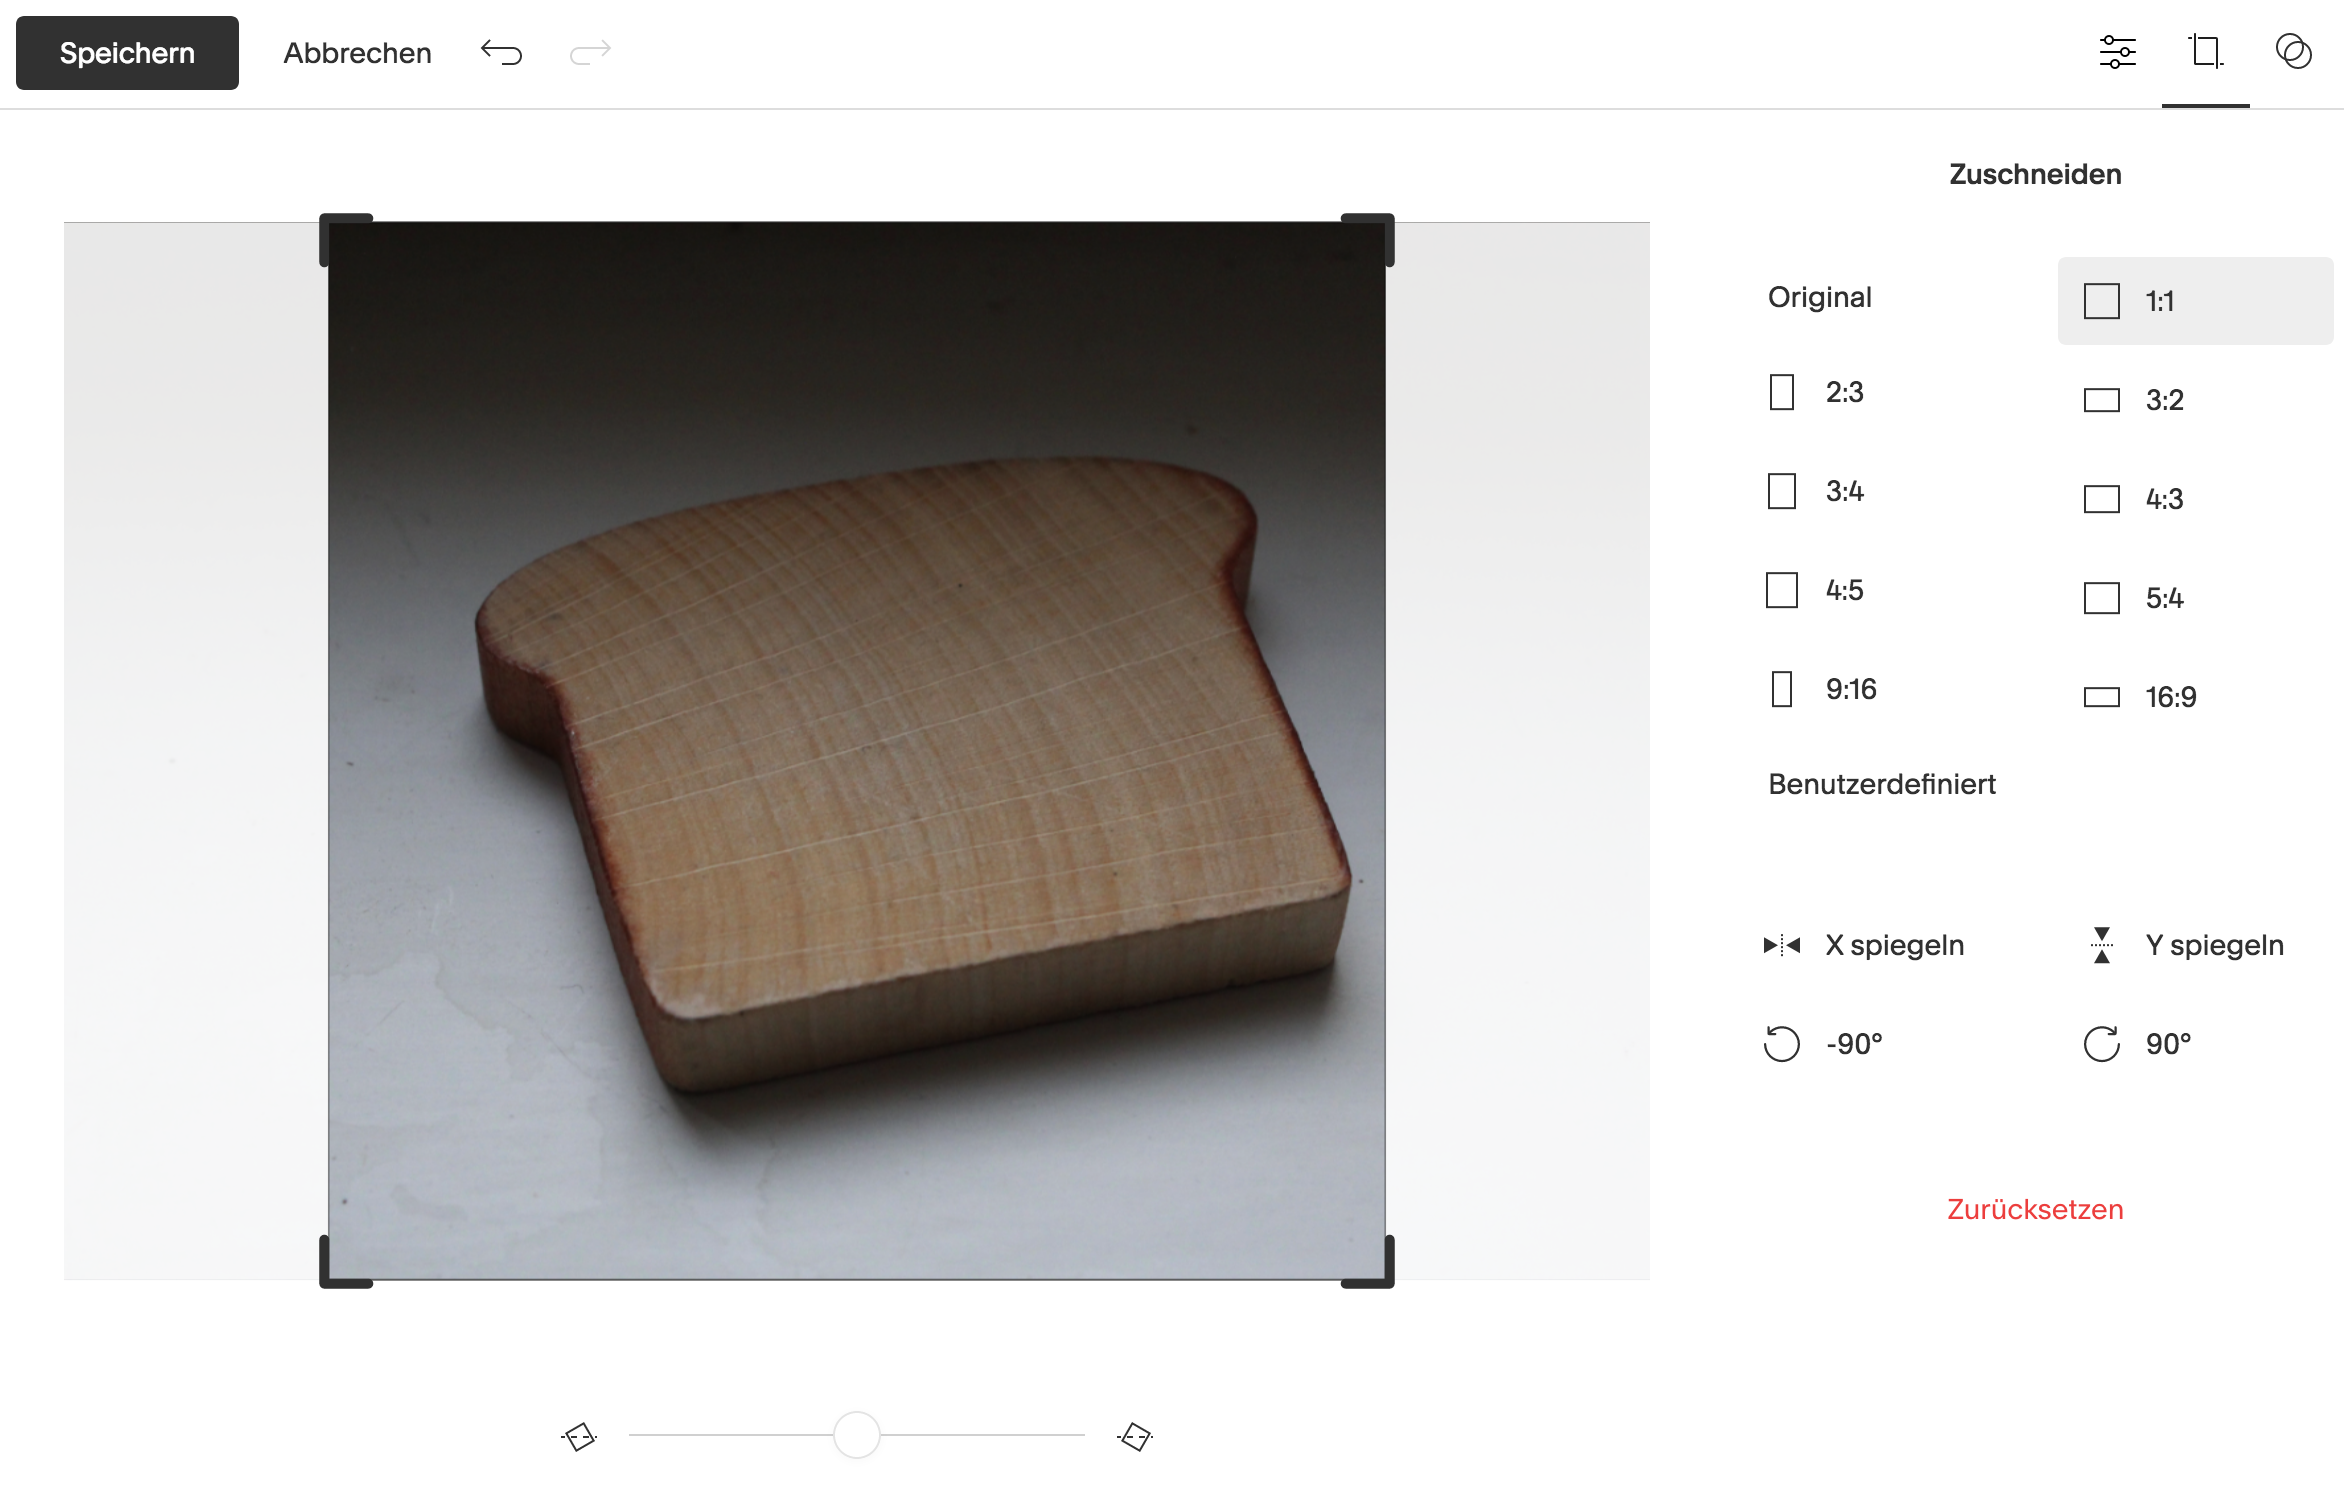This screenshot has width=2344, height=1494.
Task: Click the bottom-left crop corner handle
Action: pyautogui.click(x=345, y=1262)
